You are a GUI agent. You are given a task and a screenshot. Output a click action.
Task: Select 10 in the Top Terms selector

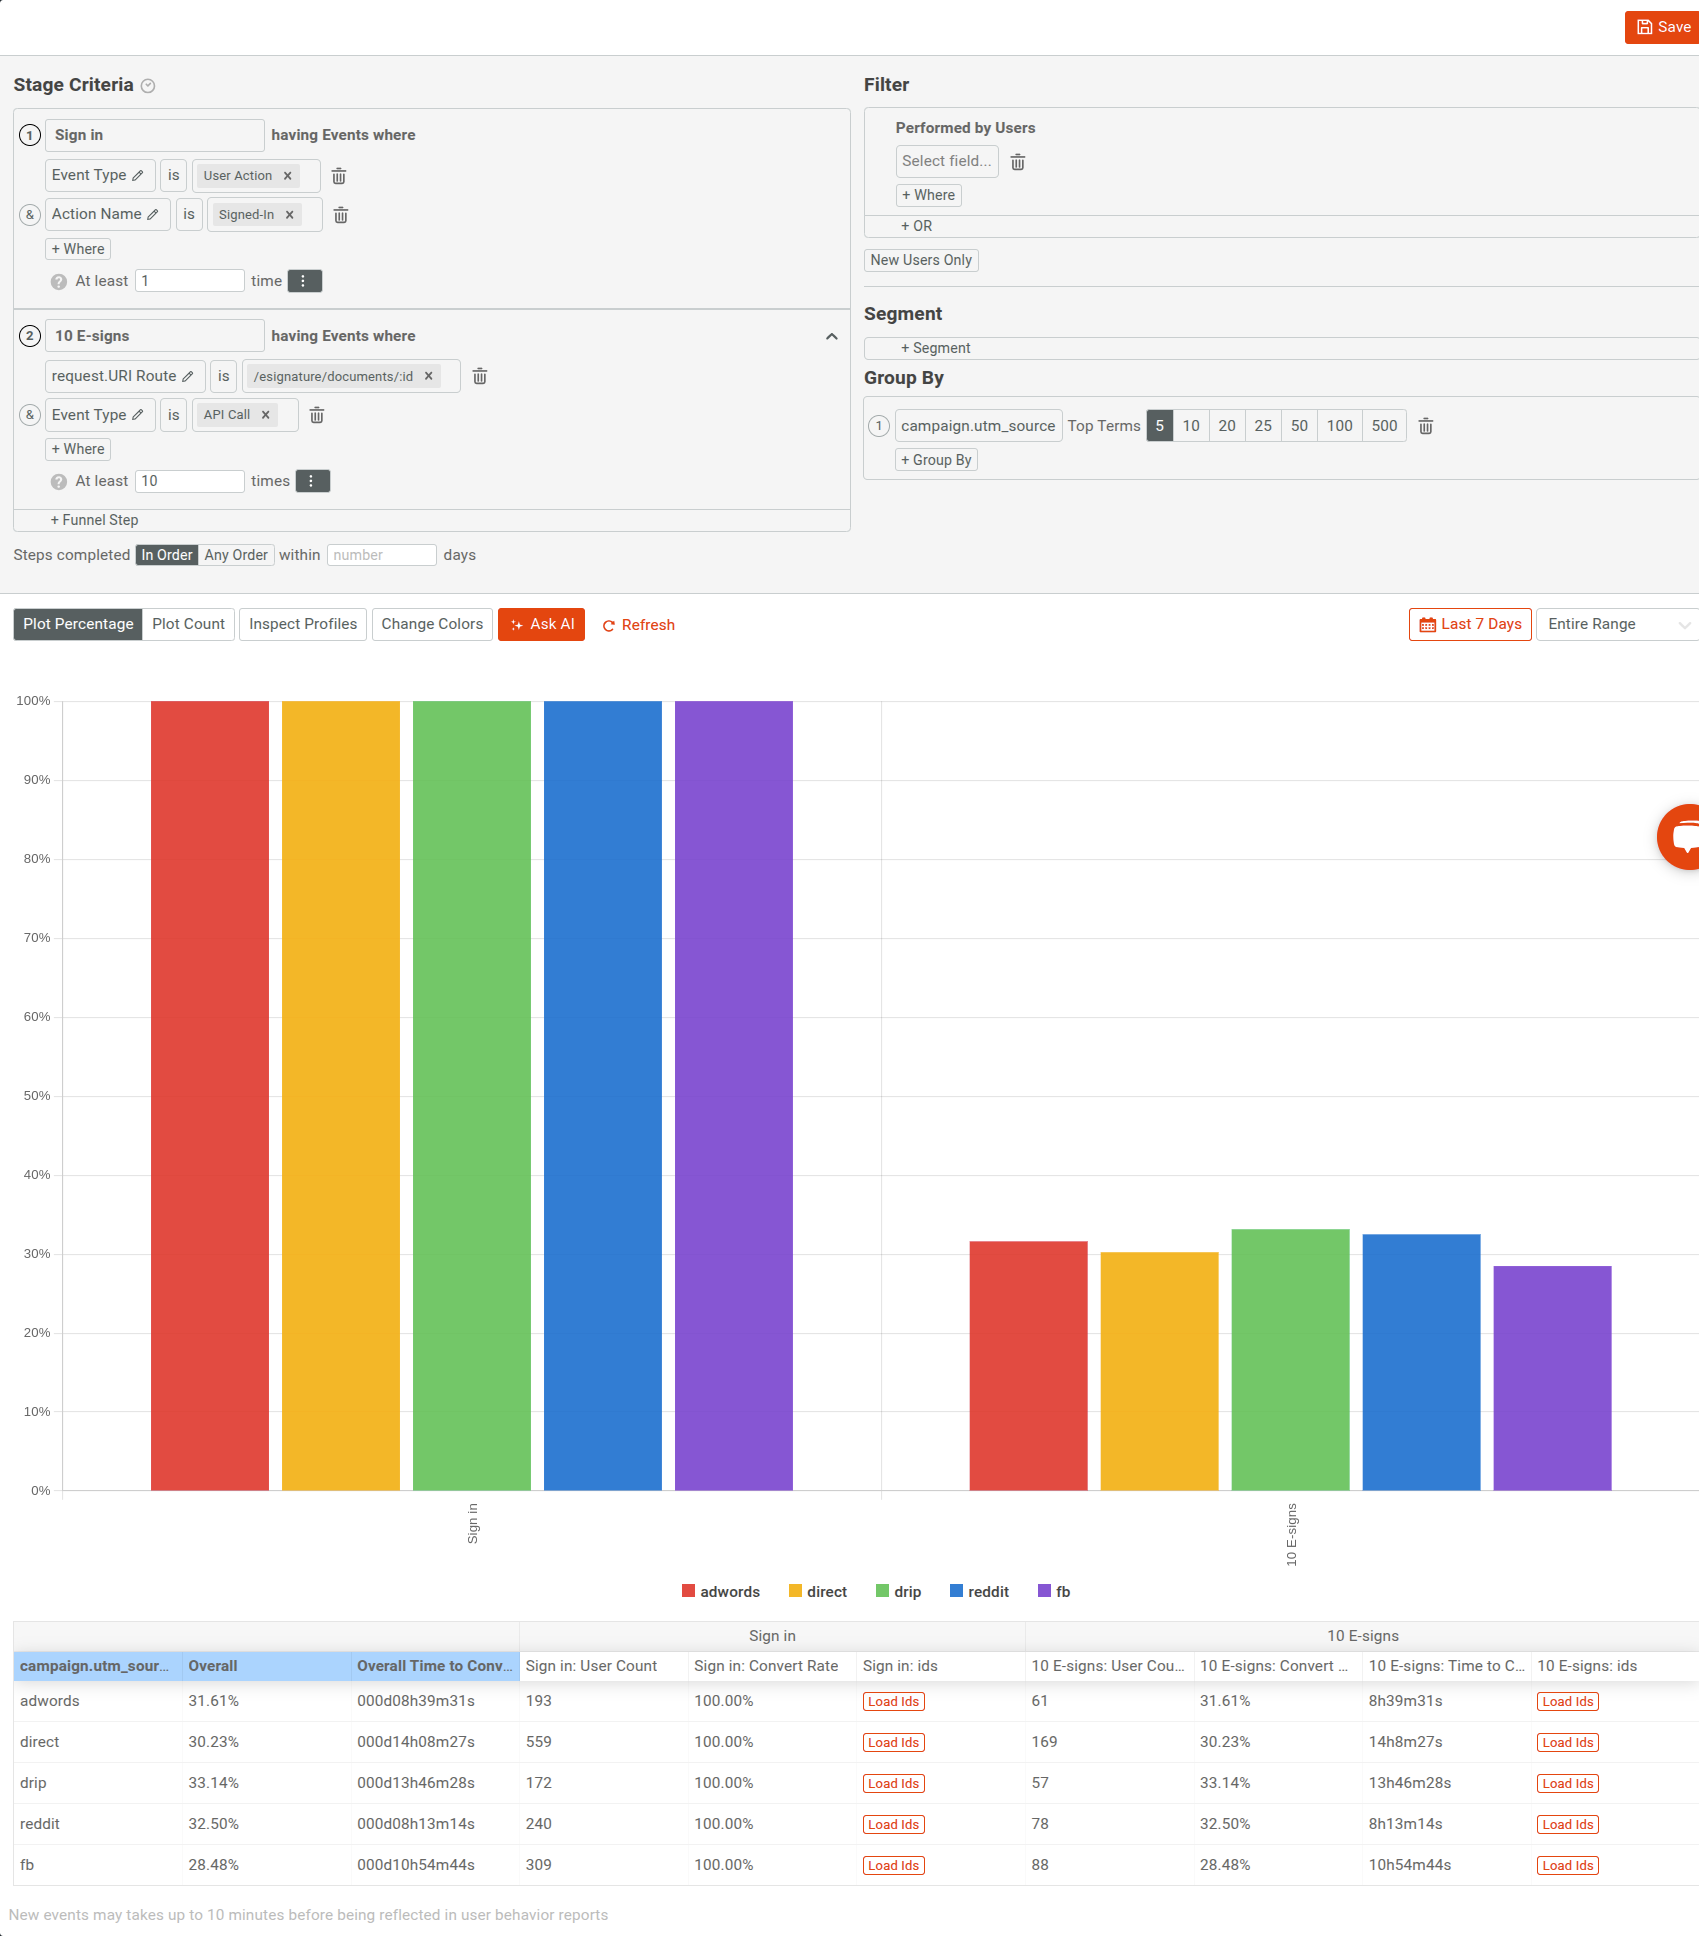click(1191, 425)
